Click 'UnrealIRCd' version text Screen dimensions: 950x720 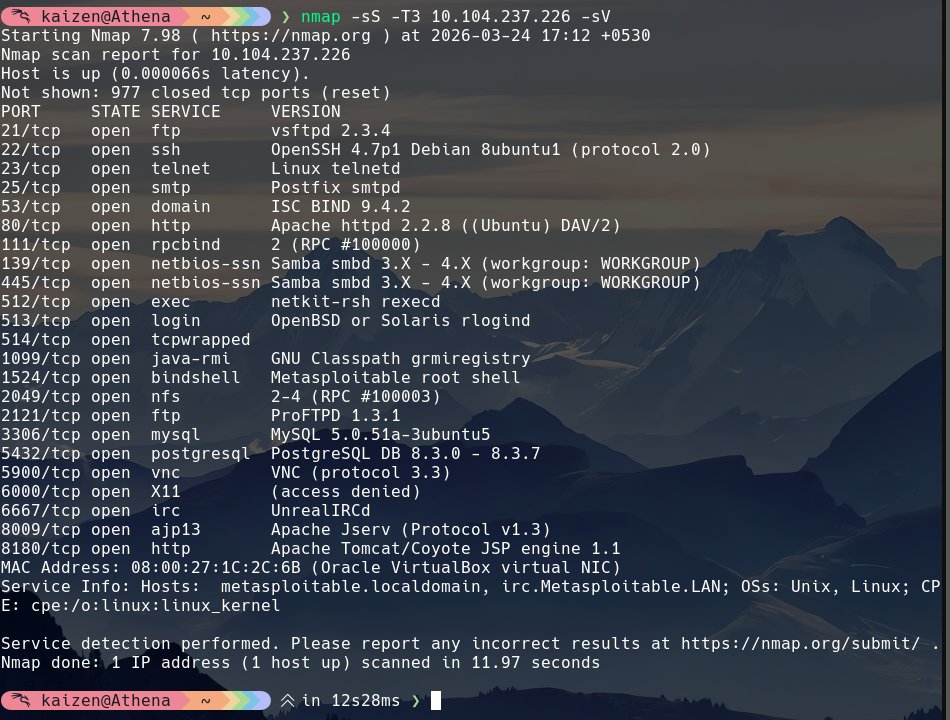pos(320,510)
